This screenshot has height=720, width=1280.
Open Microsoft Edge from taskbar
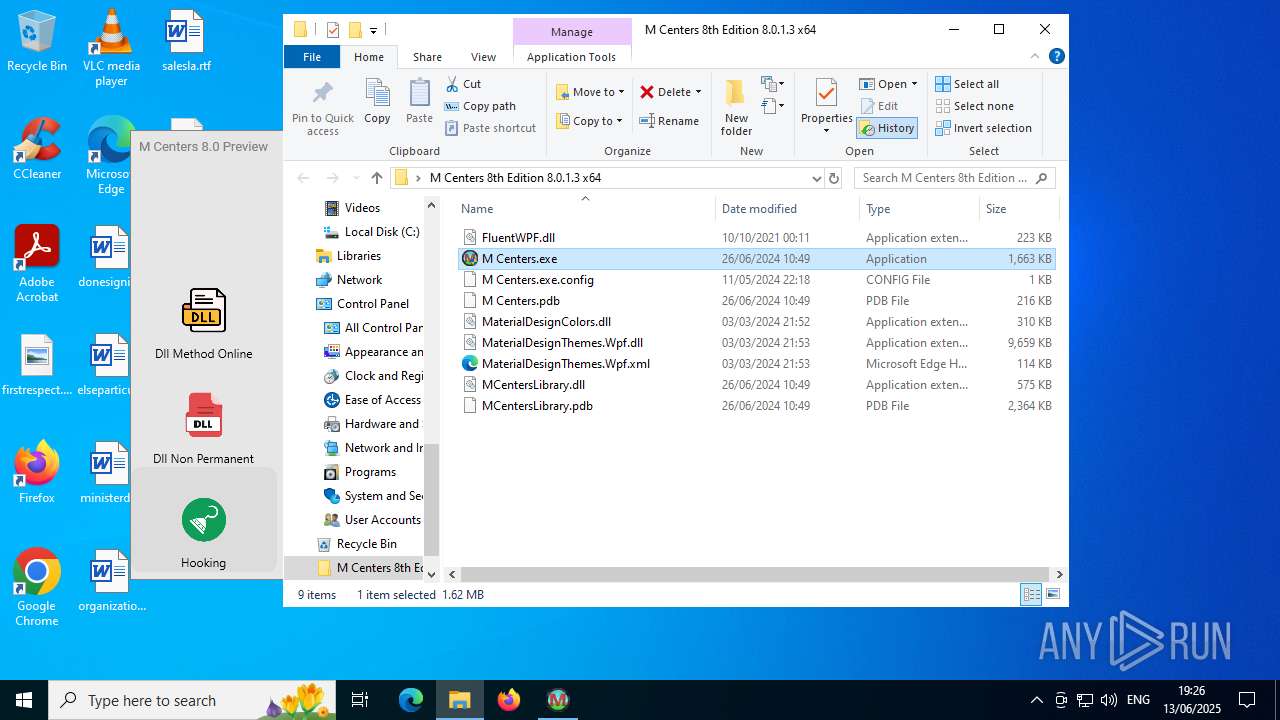[x=411, y=700]
